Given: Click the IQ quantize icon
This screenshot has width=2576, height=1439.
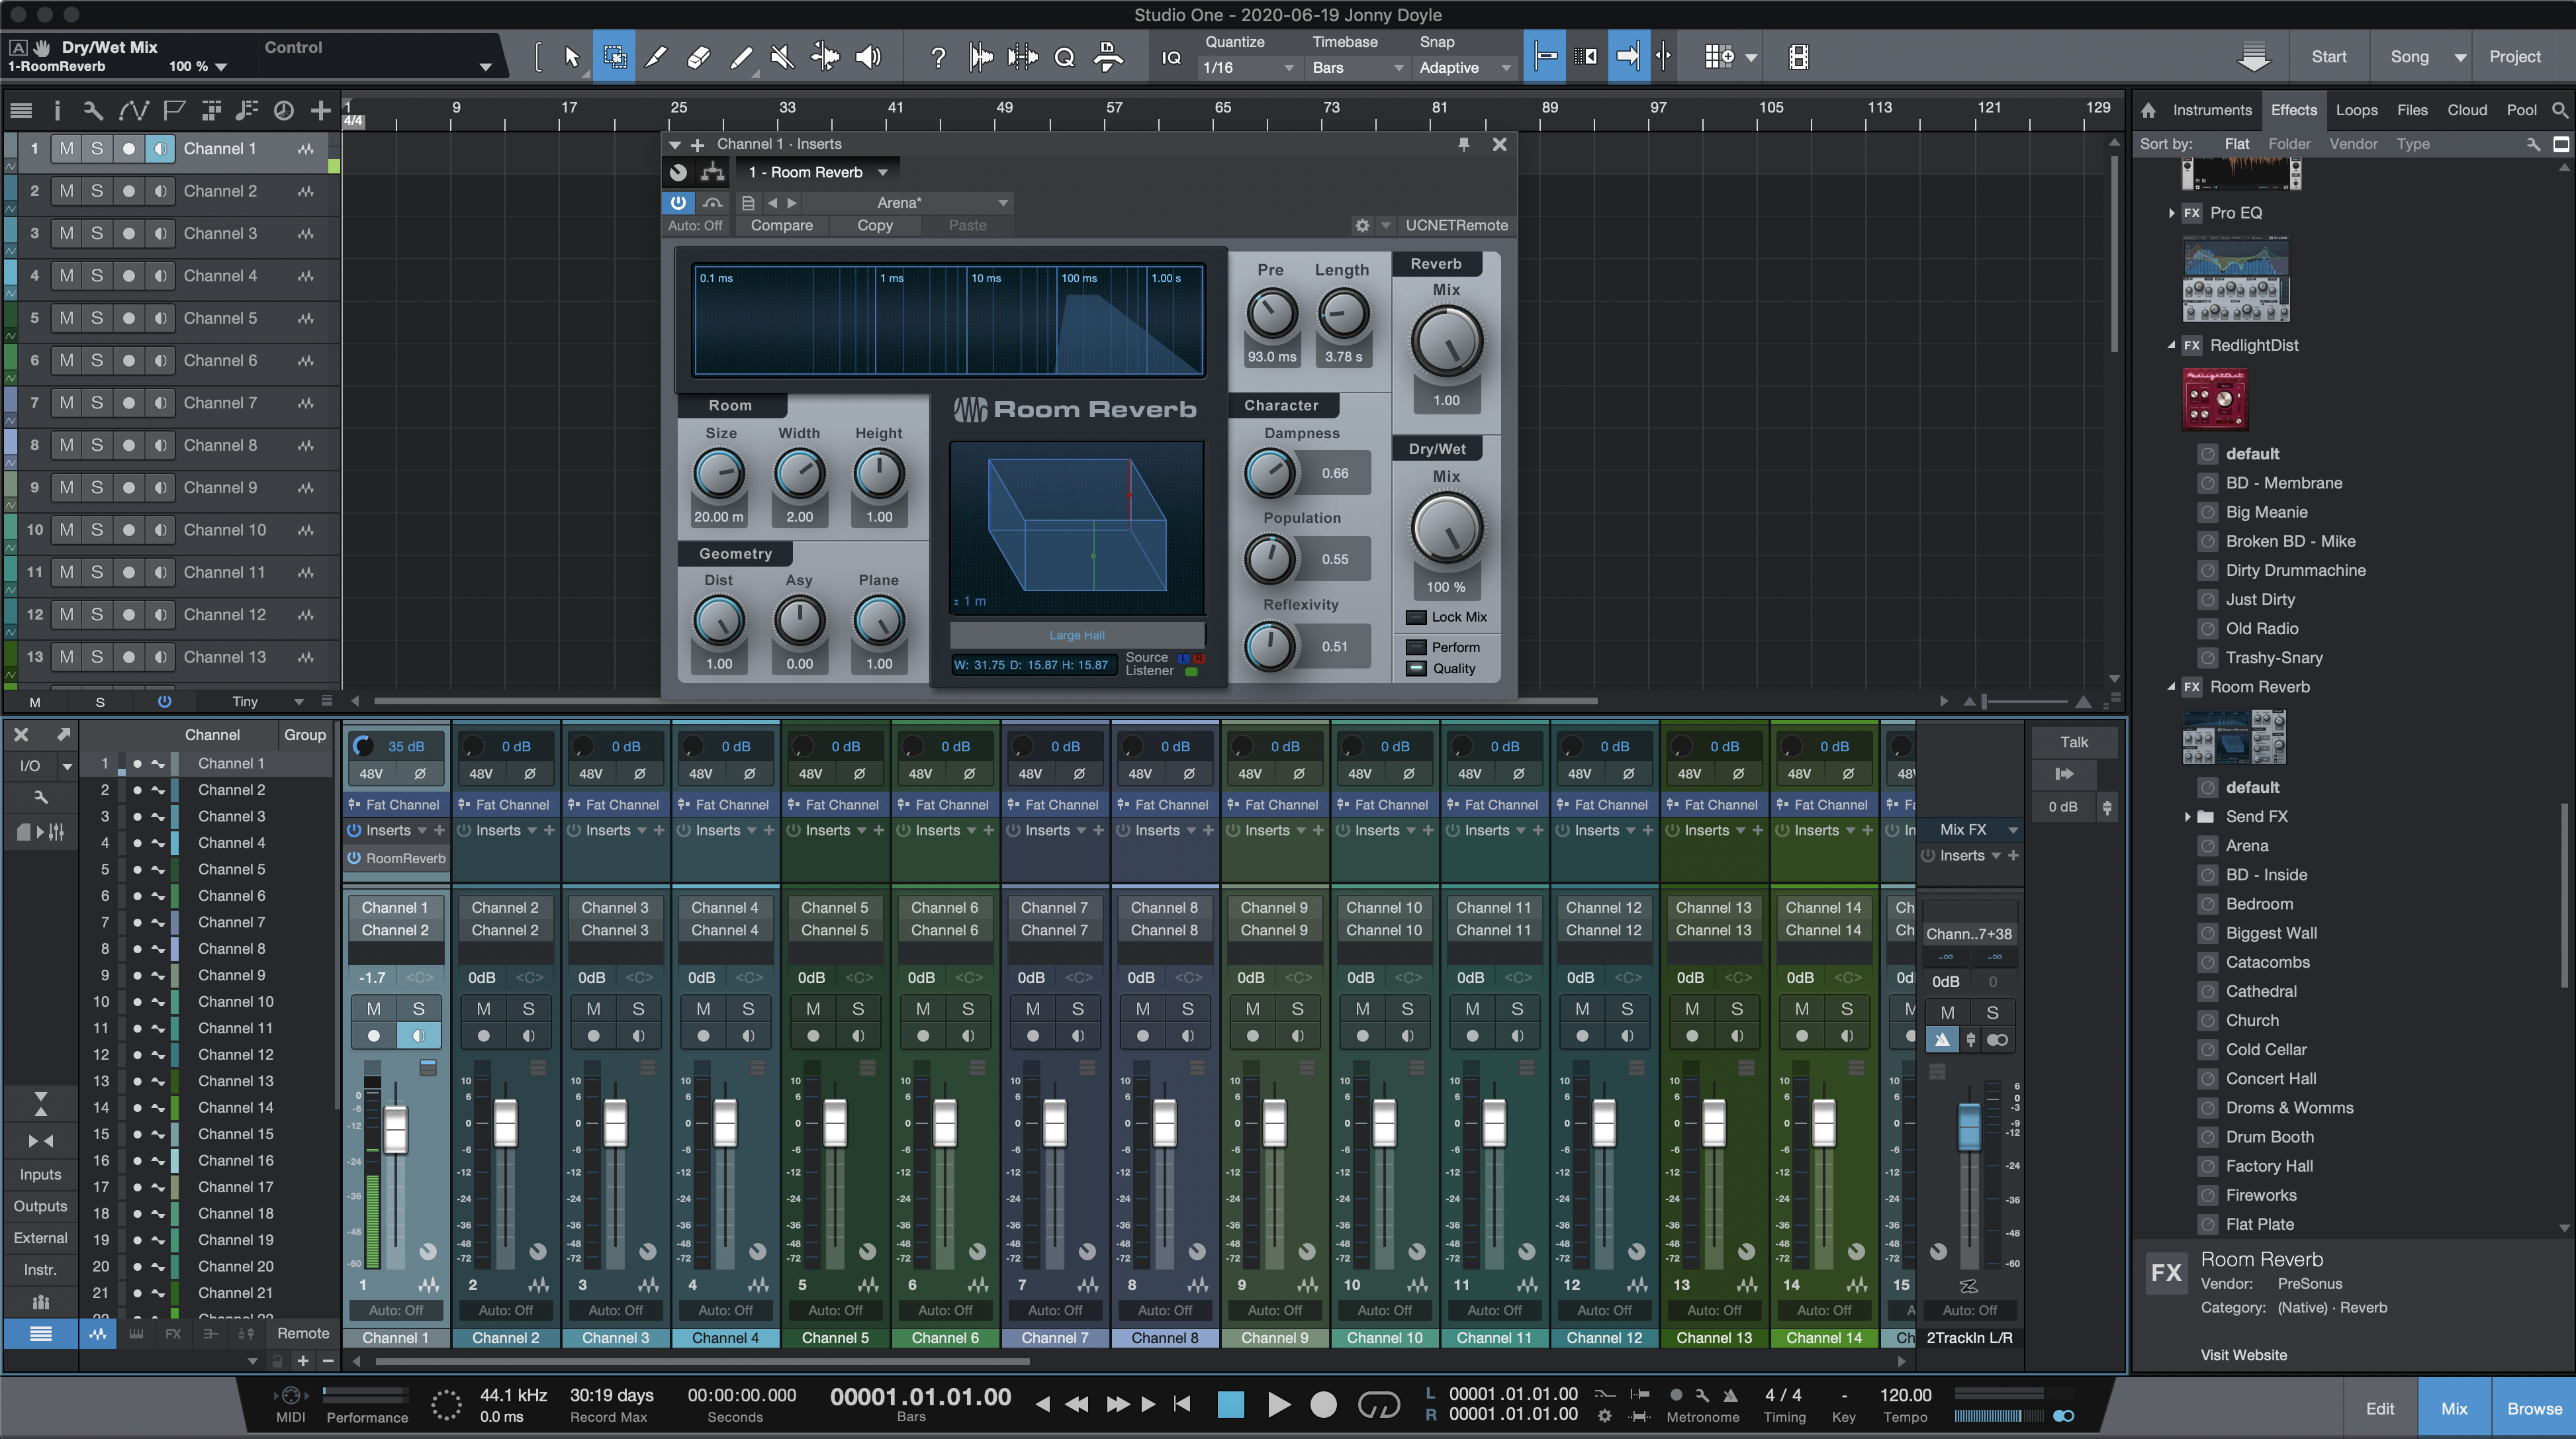Looking at the screenshot, I should pyautogui.click(x=1171, y=58).
